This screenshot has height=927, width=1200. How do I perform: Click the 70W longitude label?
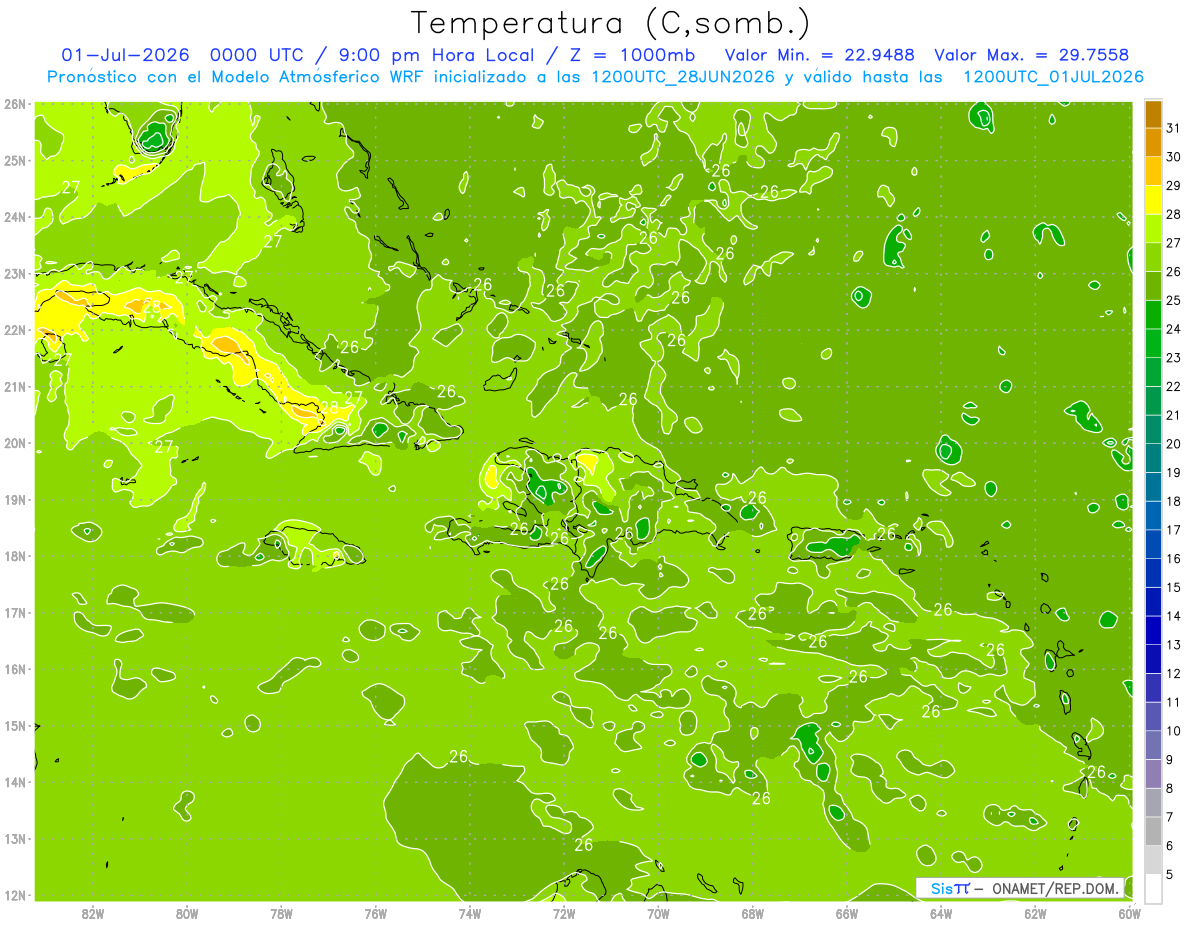(659, 913)
